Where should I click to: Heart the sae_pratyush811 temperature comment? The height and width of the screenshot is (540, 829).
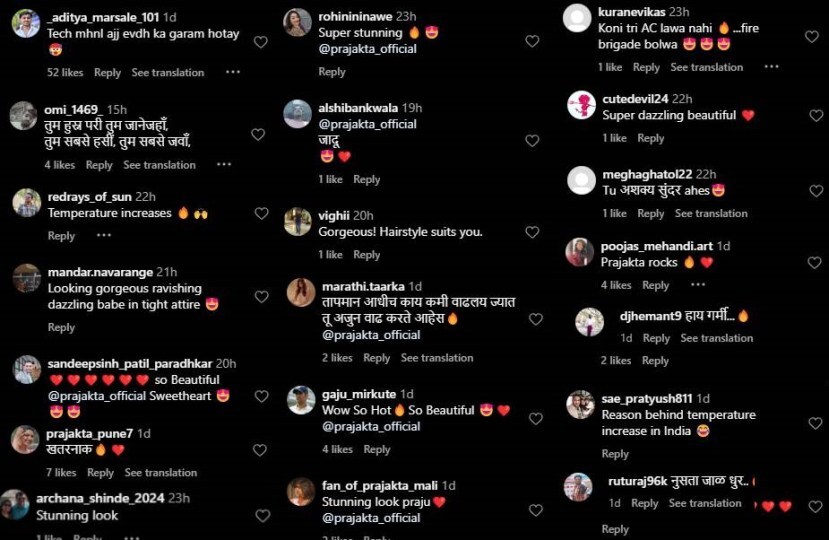click(815, 423)
